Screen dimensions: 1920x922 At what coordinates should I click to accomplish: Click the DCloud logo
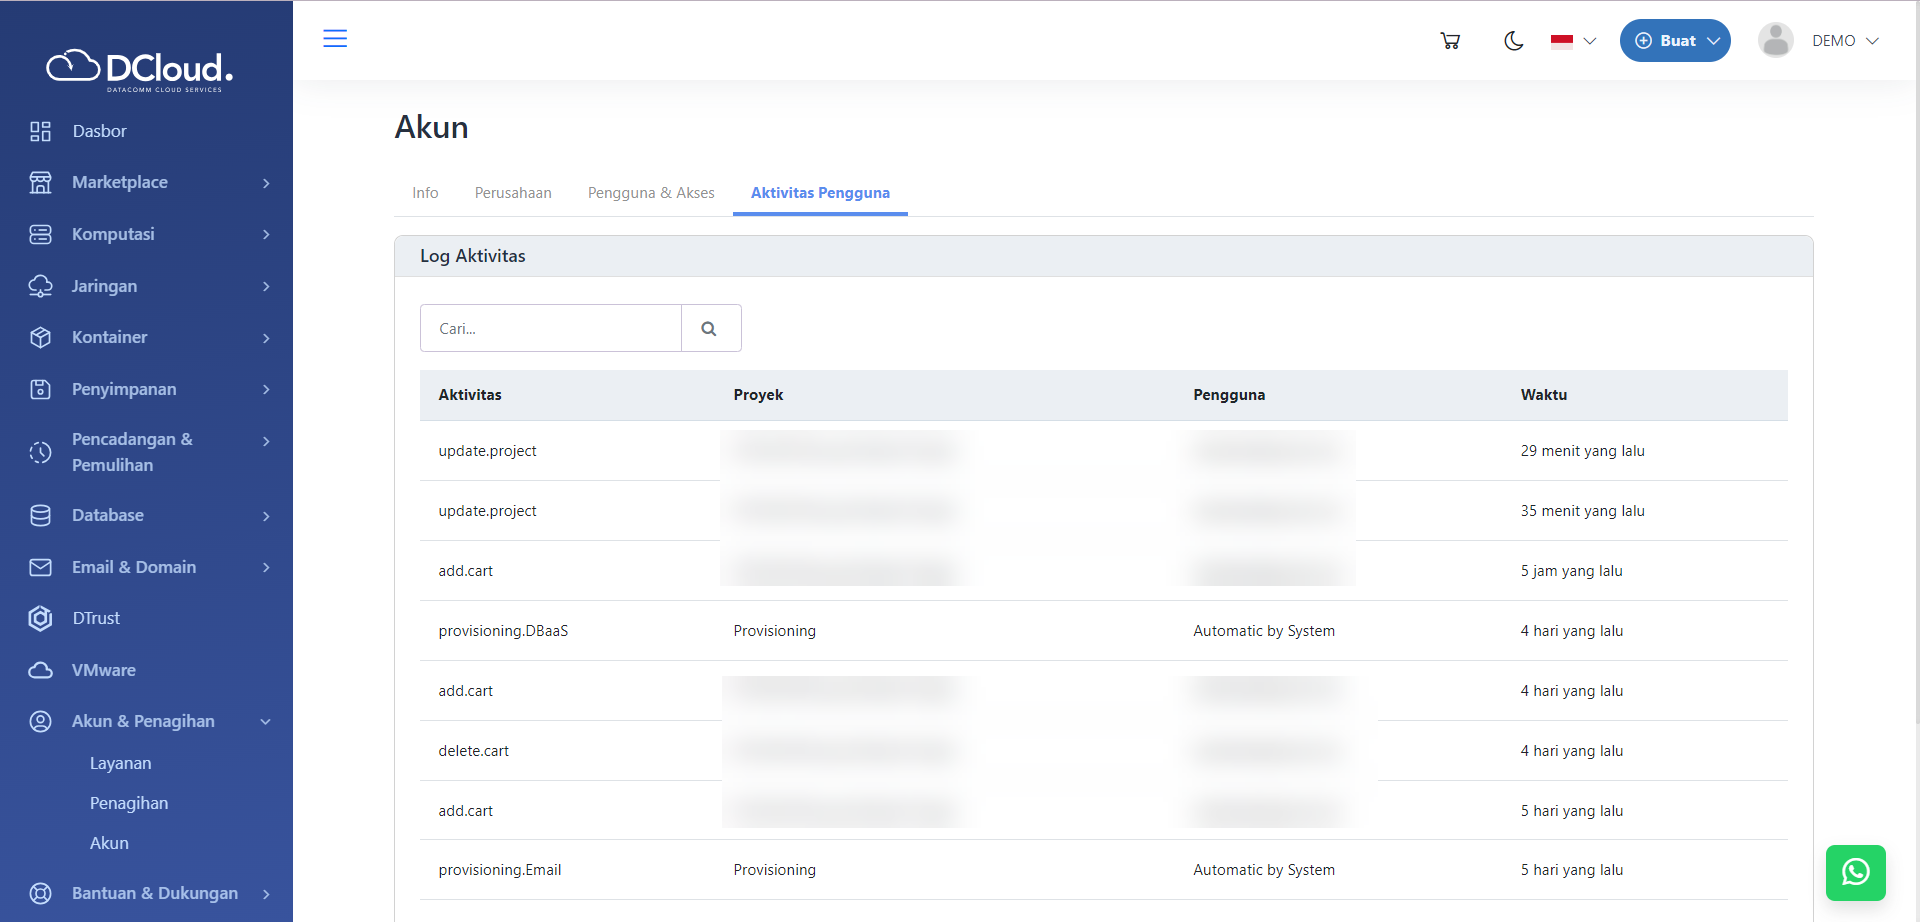[140, 69]
